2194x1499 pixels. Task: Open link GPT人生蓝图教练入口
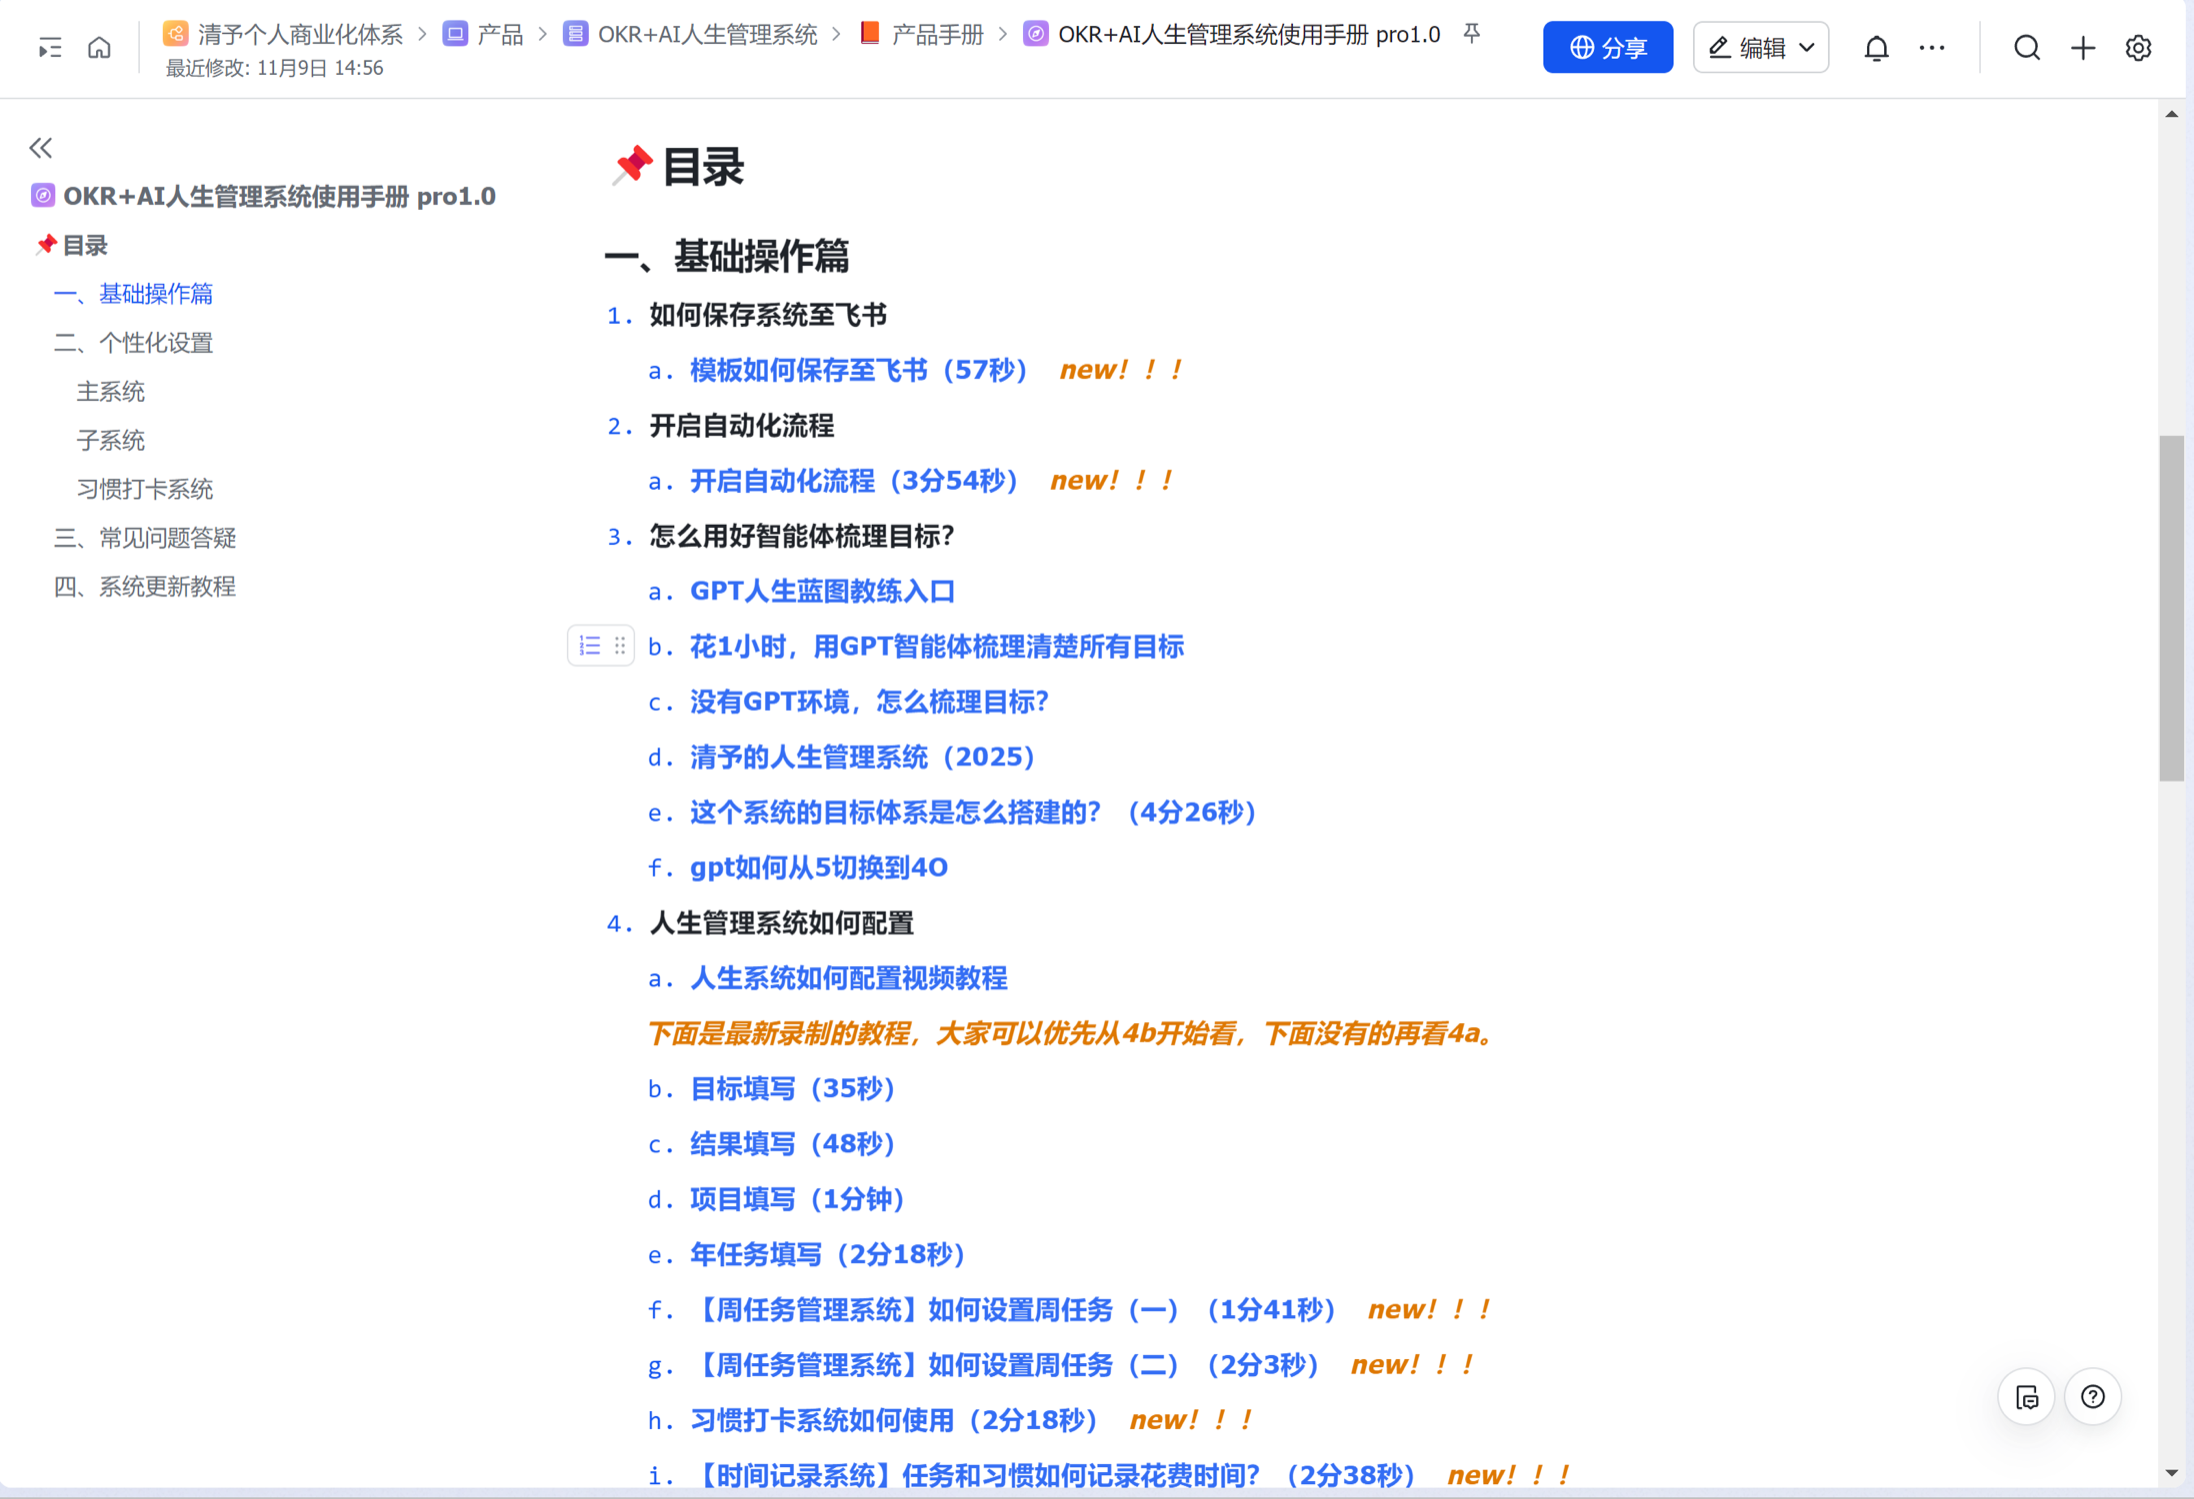[x=822, y=591]
